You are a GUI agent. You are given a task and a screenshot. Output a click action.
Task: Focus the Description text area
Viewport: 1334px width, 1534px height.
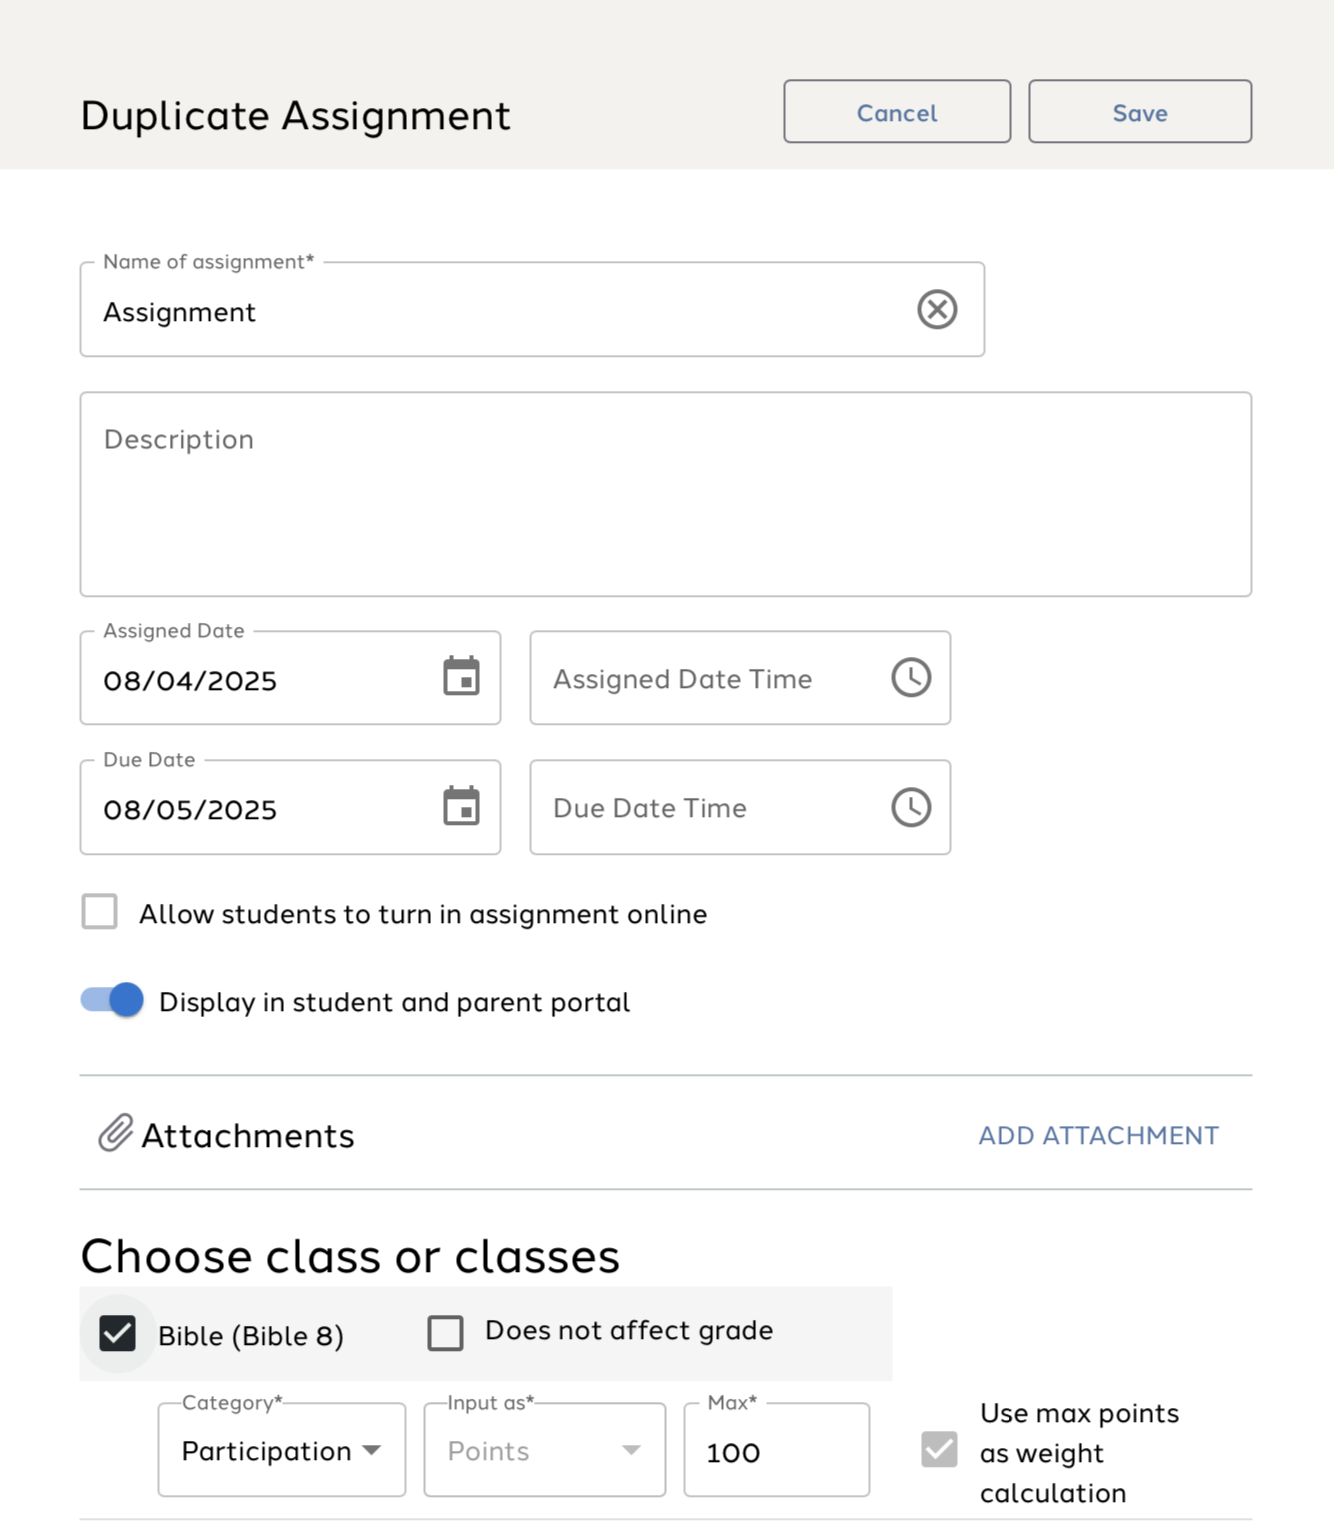pyautogui.click(x=666, y=495)
